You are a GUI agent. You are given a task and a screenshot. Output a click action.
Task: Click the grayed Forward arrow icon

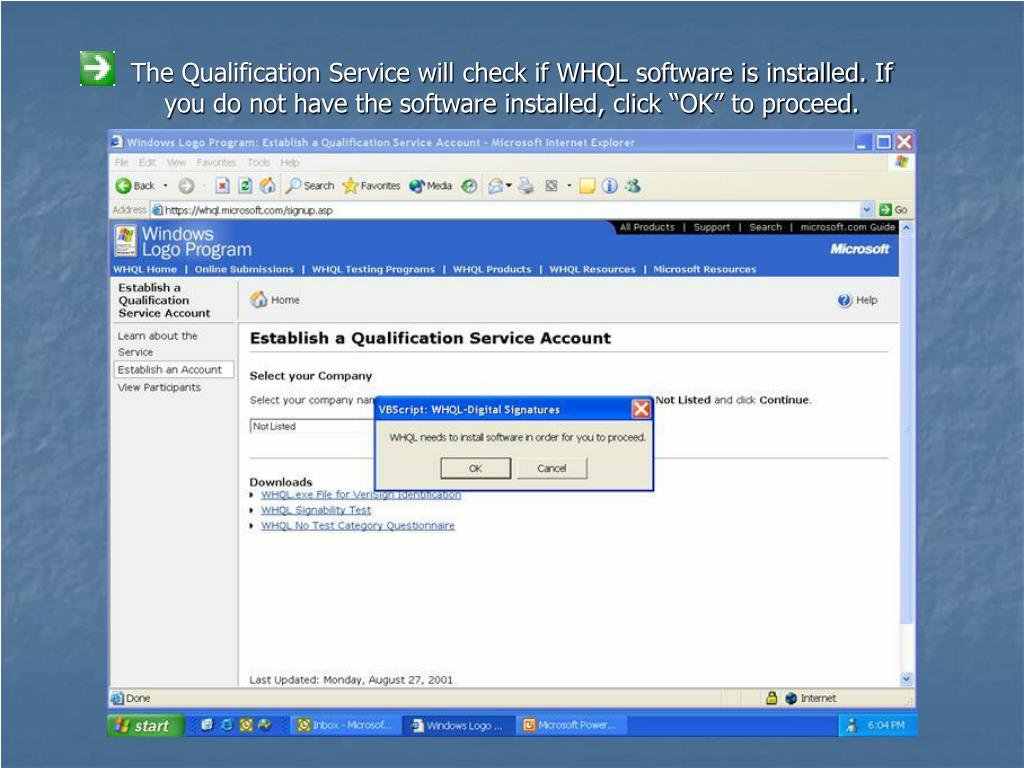[x=186, y=186]
